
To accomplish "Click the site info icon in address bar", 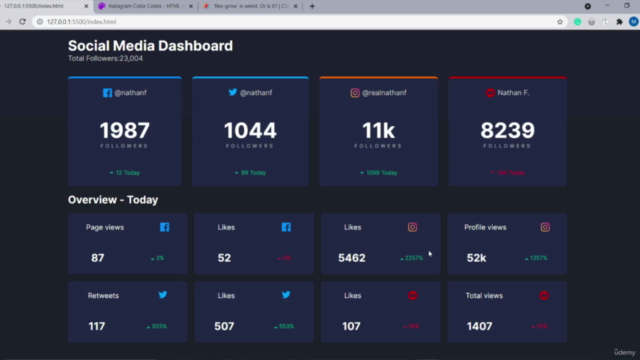I will pyautogui.click(x=40, y=22).
